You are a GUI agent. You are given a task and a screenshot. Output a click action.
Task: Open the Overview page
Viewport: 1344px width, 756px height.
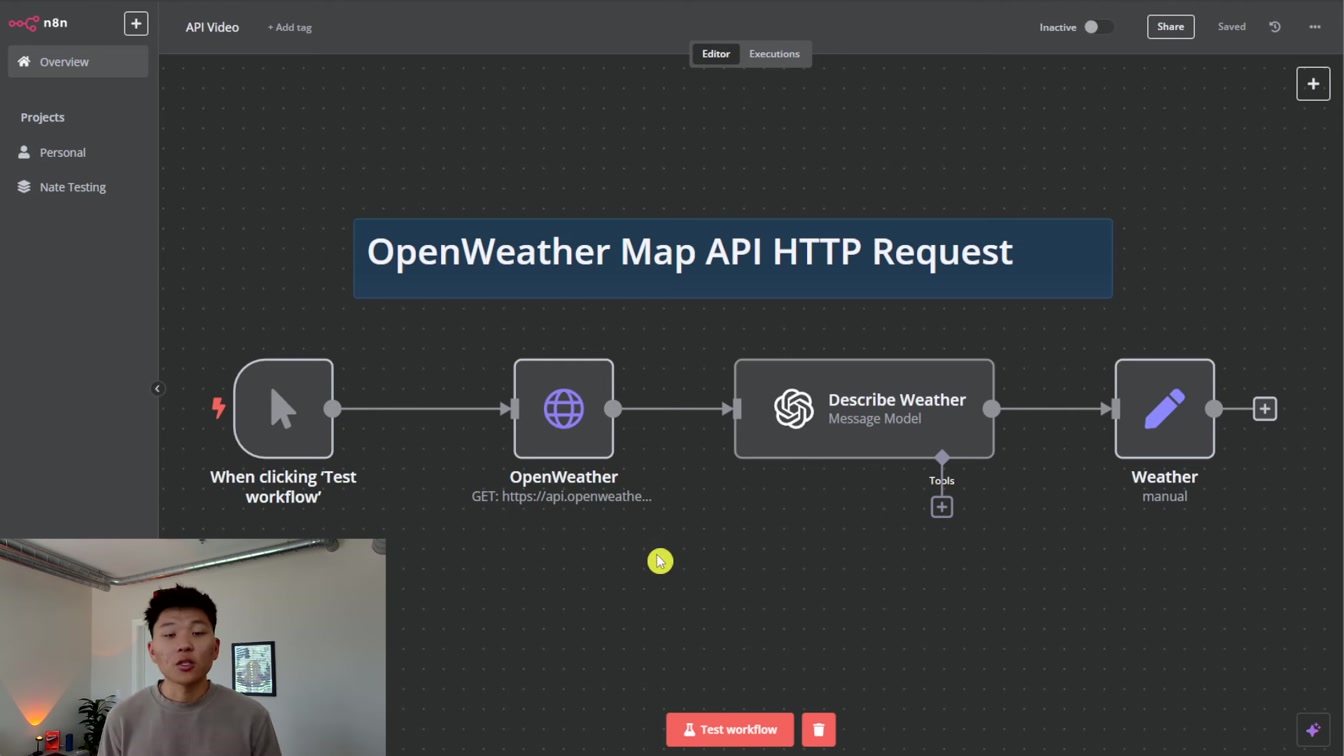click(78, 62)
